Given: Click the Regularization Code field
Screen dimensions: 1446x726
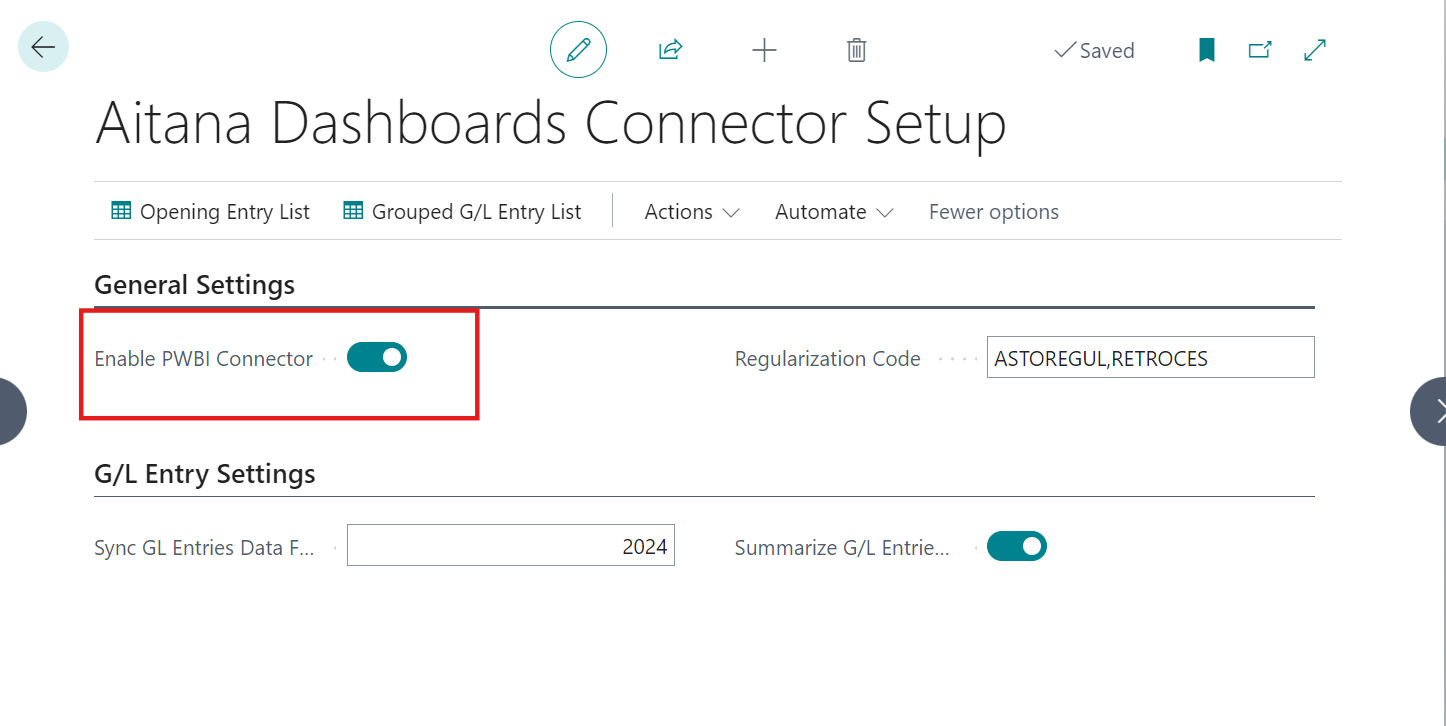Looking at the screenshot, I should 1150,357.
